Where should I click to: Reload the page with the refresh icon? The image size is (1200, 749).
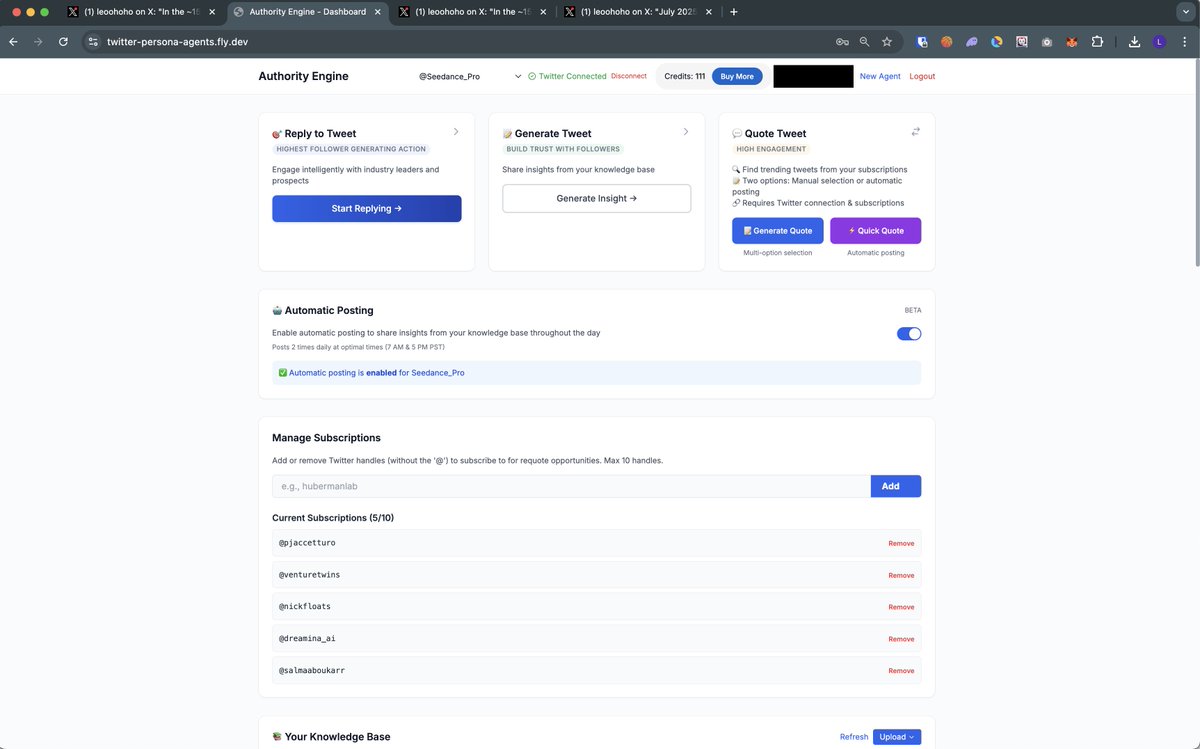point(63,42)
